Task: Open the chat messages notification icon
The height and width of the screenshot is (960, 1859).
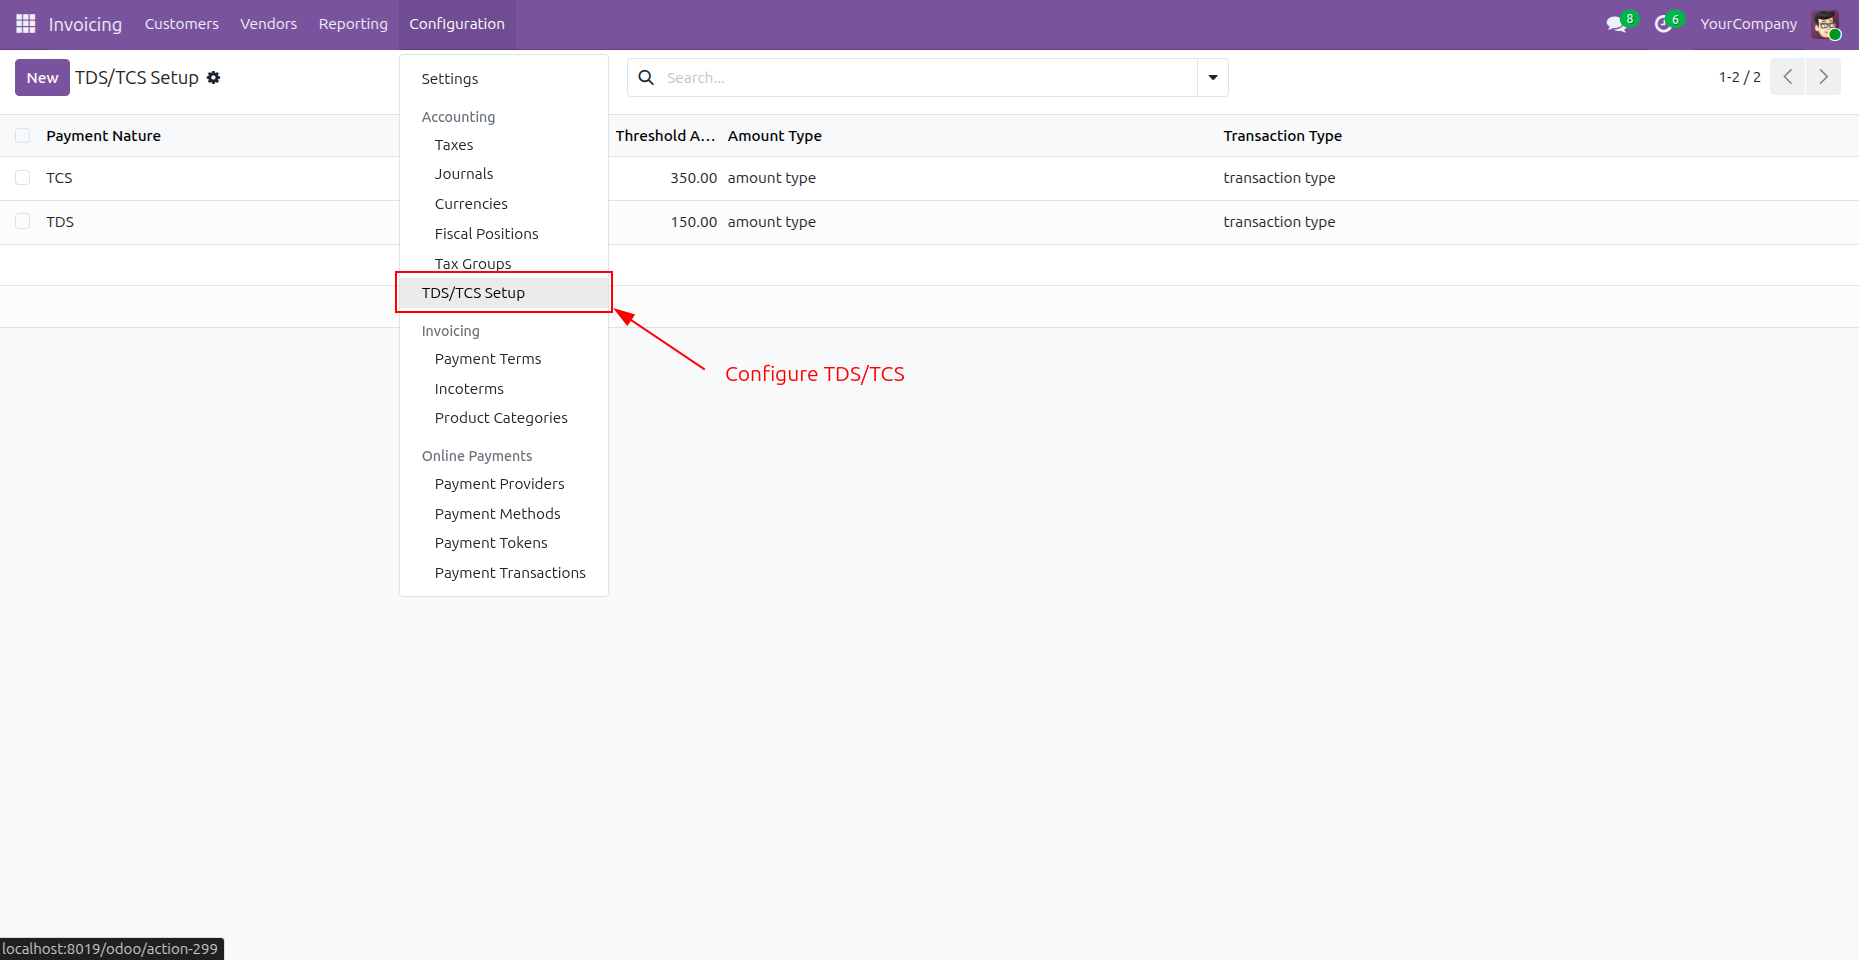Action: (1616, 24)
